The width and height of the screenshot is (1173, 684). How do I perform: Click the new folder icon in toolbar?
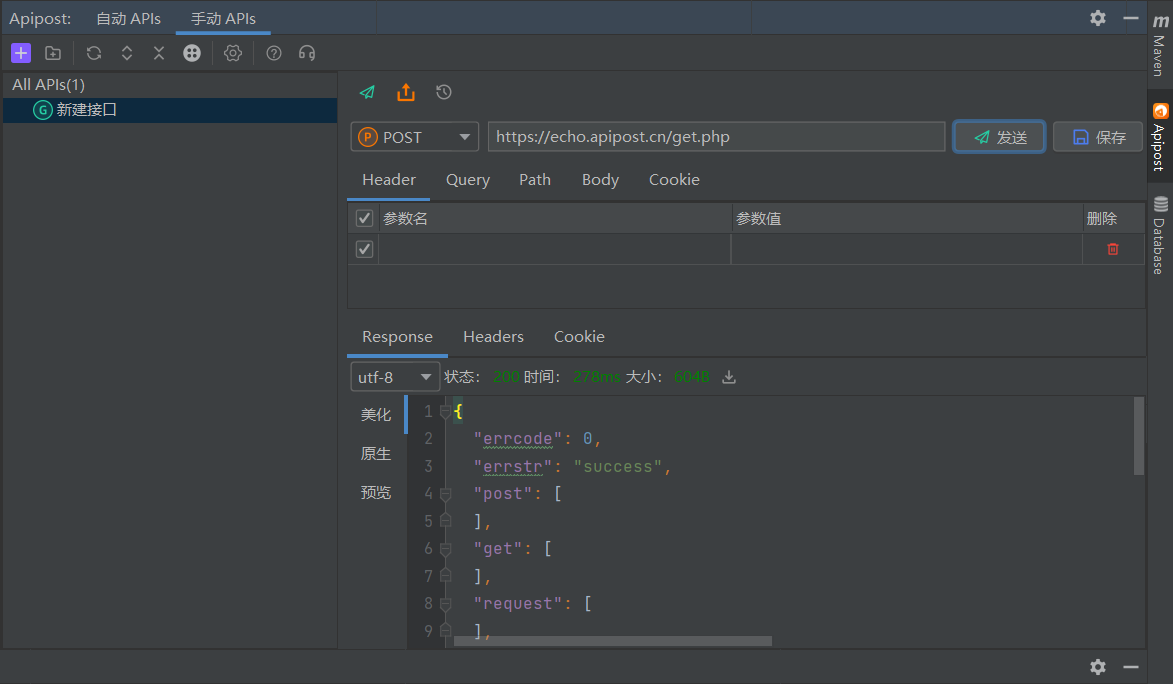pos(53,53)
